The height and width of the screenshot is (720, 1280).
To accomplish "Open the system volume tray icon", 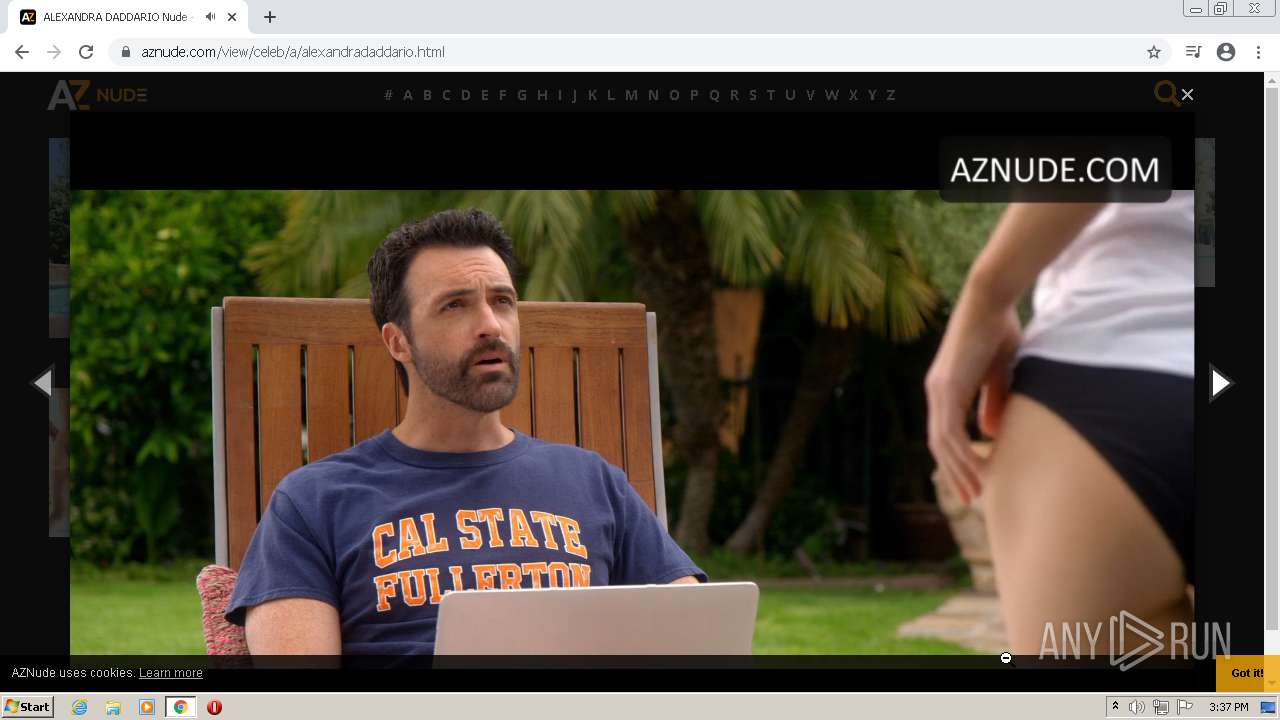I will click(x=1137, y=707).
